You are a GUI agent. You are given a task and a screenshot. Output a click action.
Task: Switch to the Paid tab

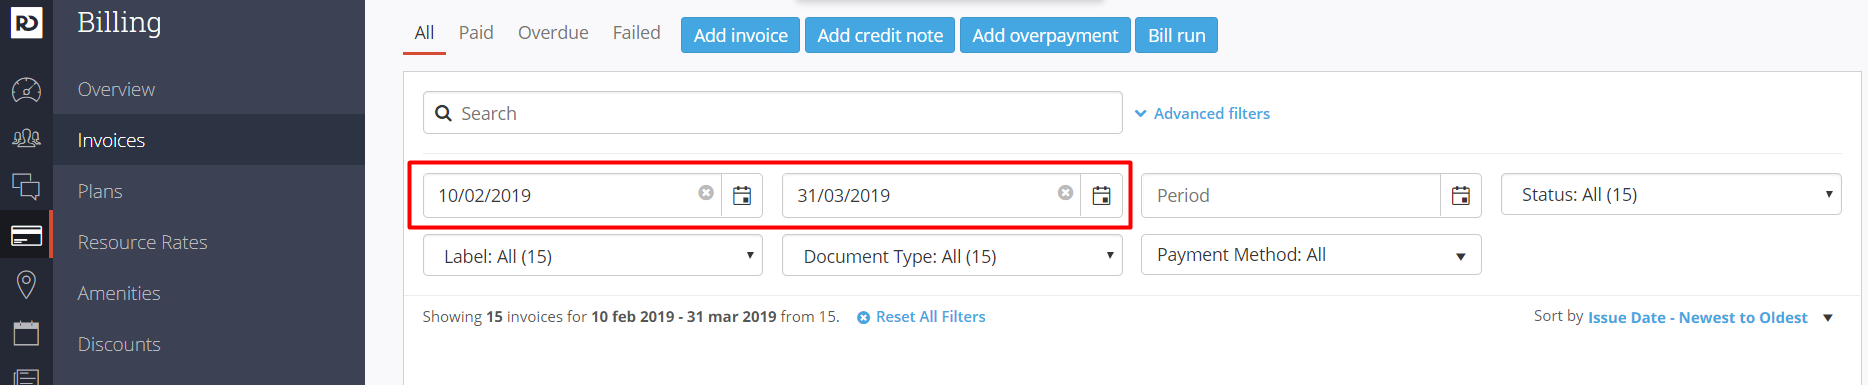tap(476, 33)
